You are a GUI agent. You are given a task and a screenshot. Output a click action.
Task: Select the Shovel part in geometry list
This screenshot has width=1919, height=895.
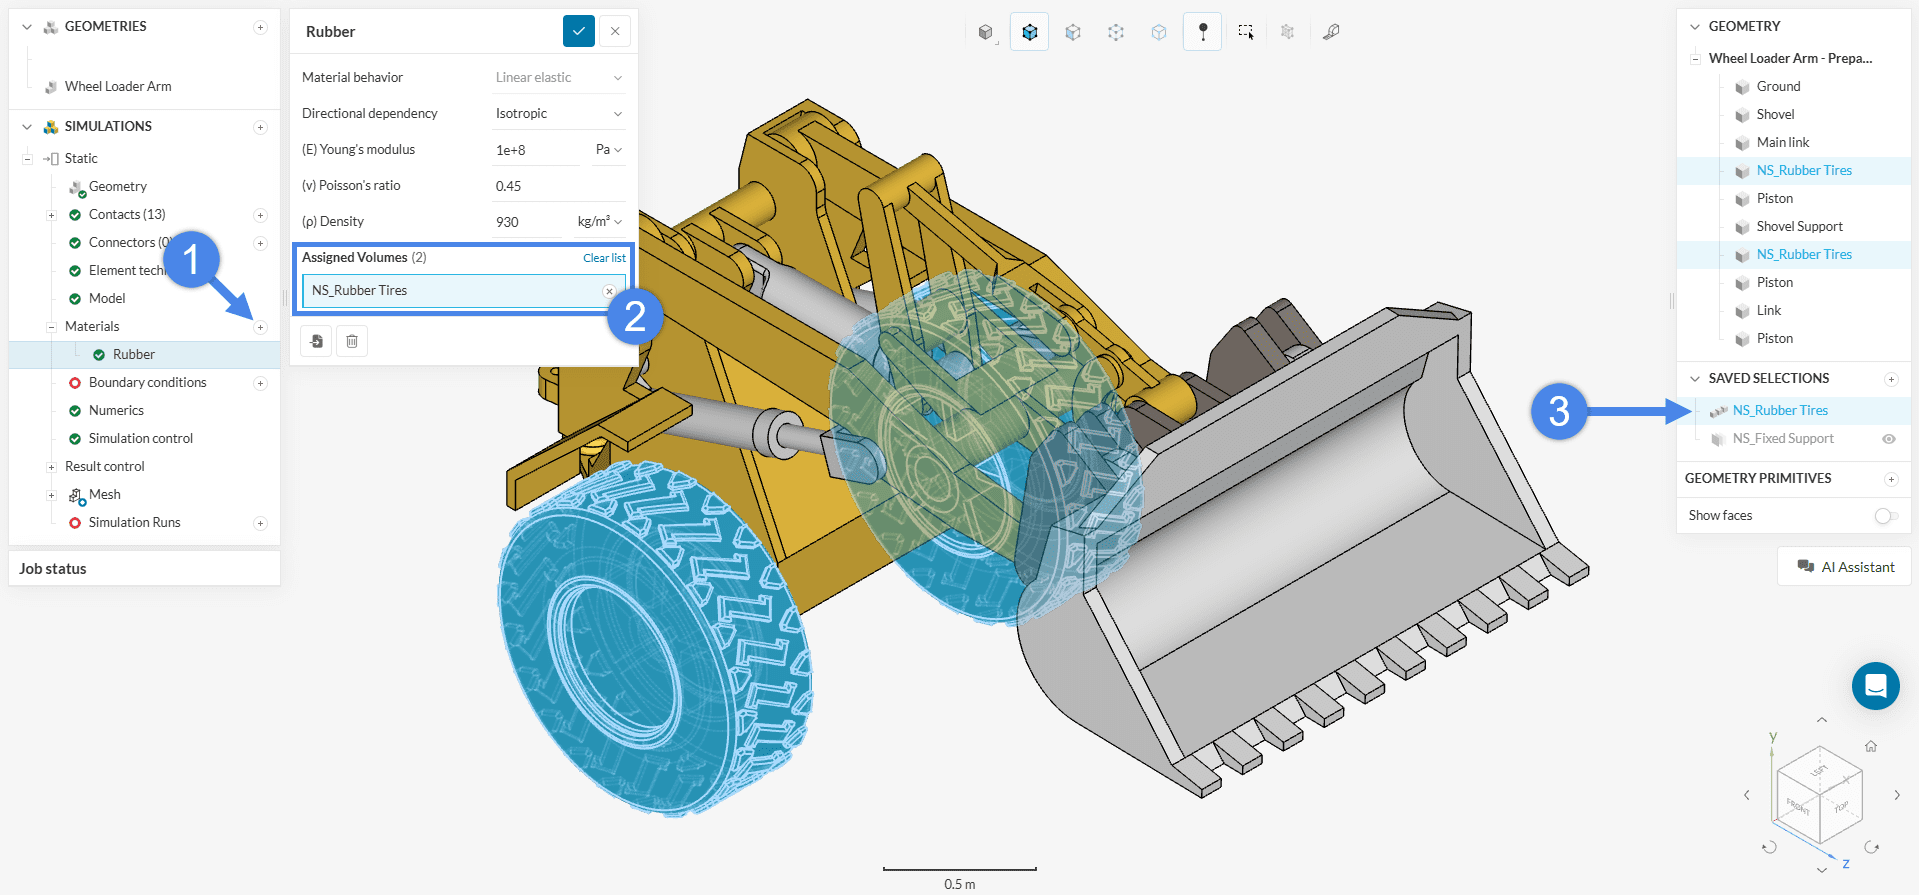(1775, 115)
